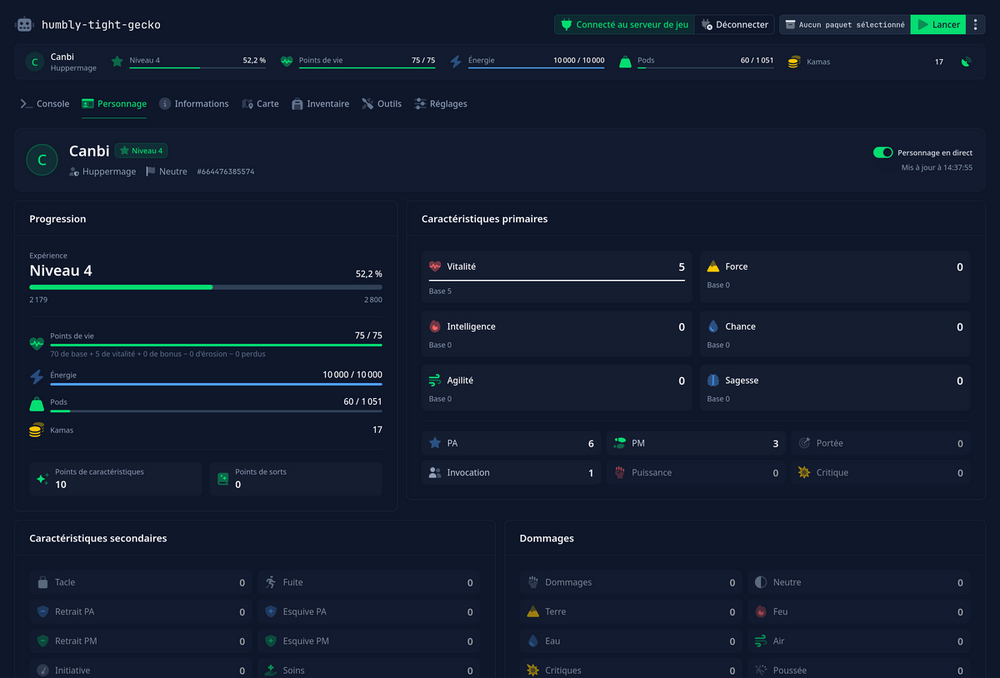Click the large Canbi profile avatar
Screen dimensions: 1000x678
[x=42, y=159]
